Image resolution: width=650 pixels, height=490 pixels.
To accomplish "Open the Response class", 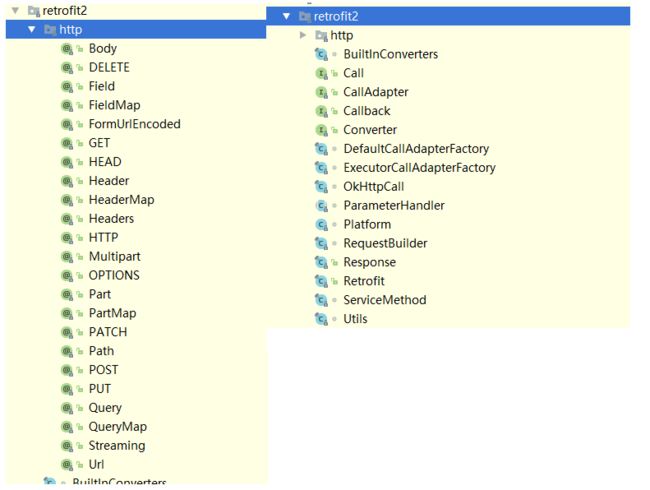I will (369, 263).
